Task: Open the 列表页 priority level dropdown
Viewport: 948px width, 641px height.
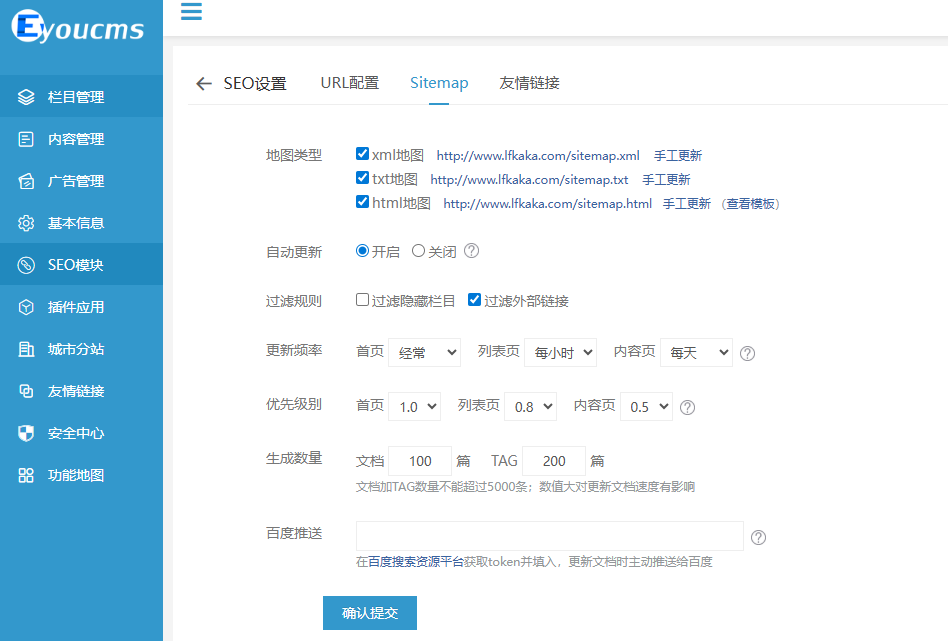Action: click(x=530, y=406)
